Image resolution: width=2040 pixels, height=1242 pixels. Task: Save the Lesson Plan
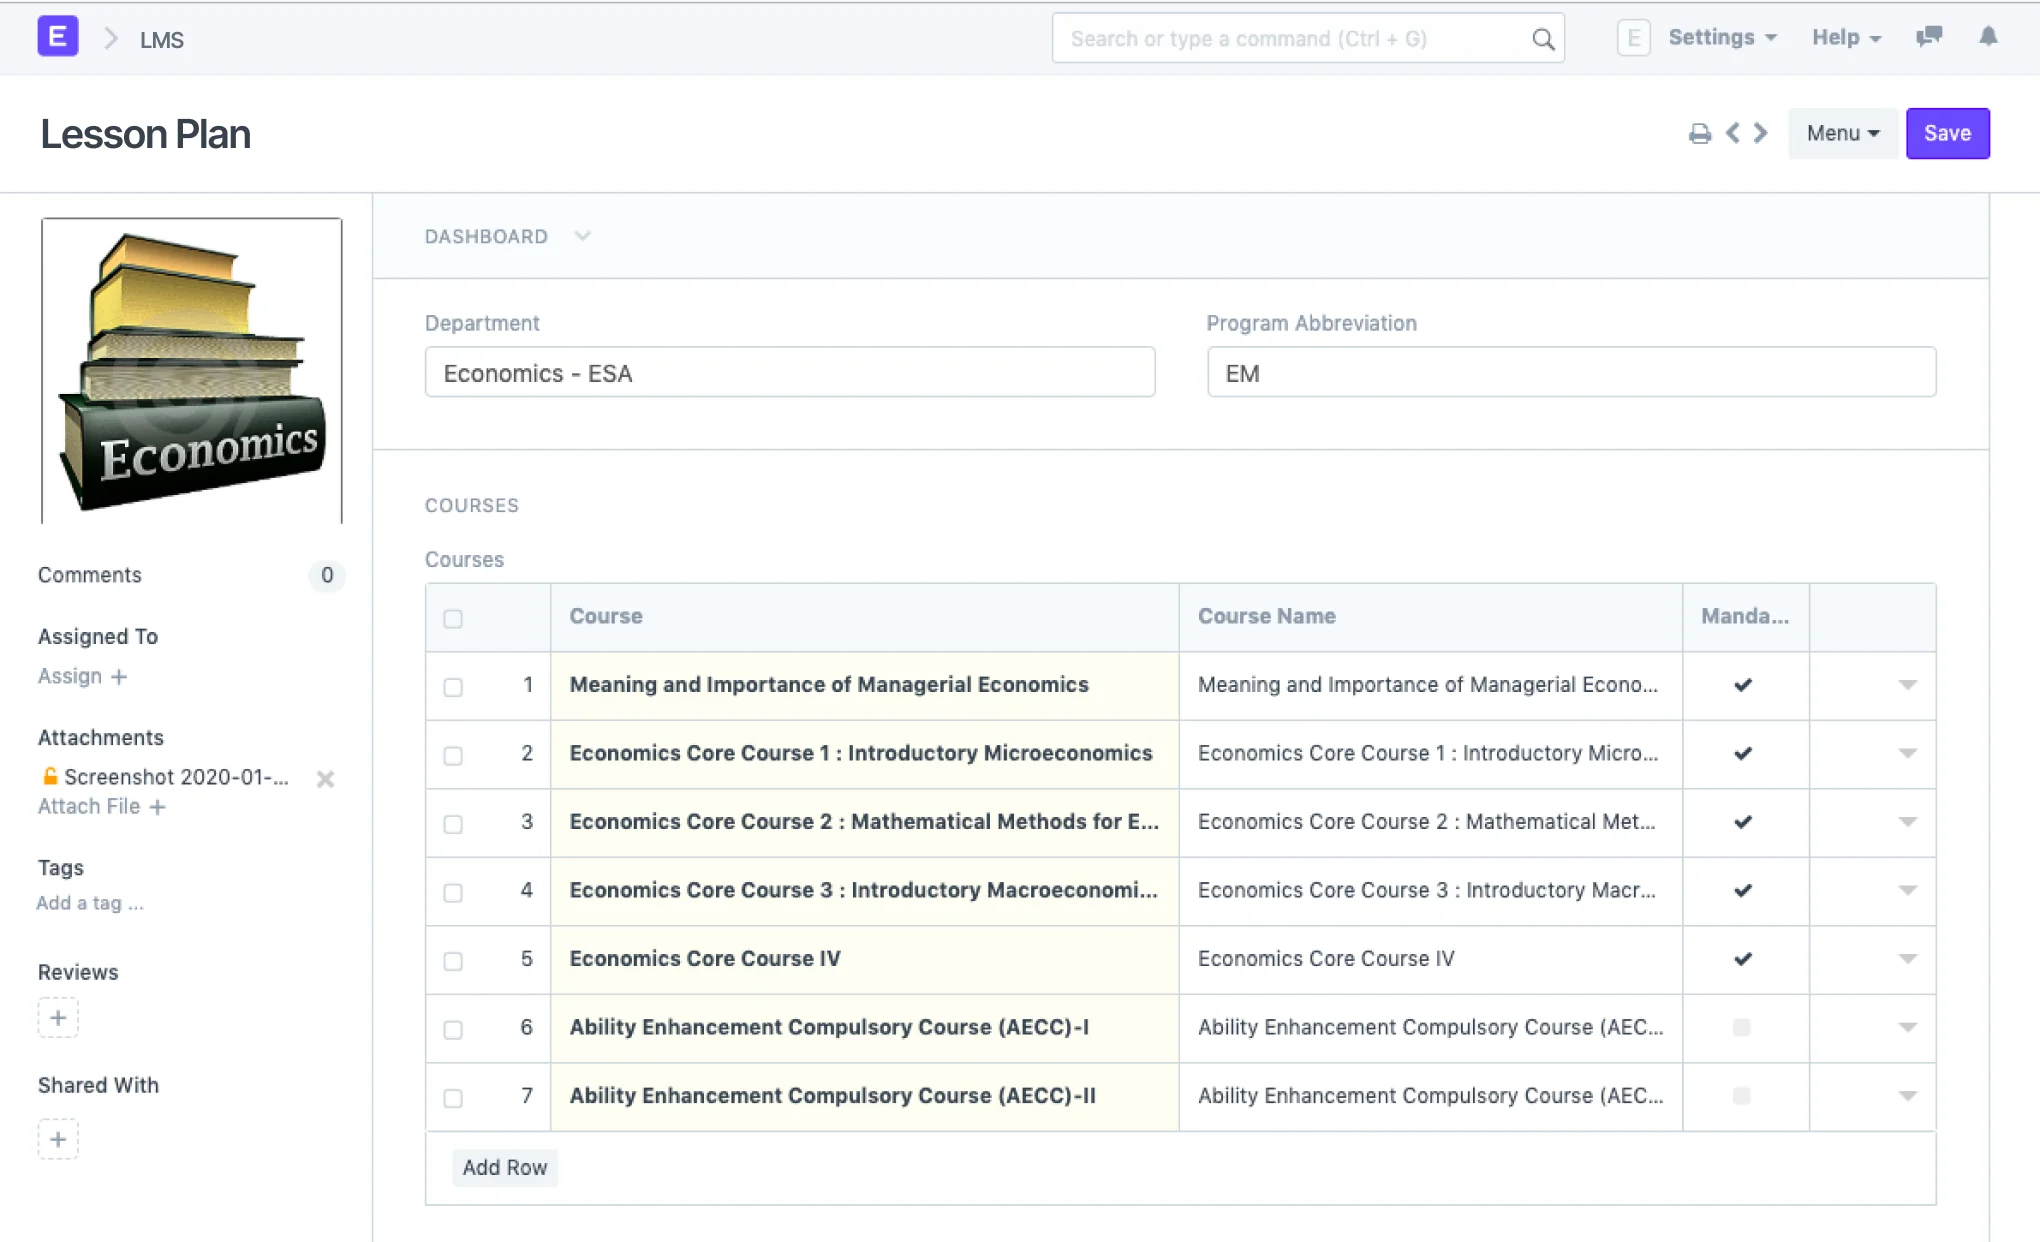tap(1946, 133)
